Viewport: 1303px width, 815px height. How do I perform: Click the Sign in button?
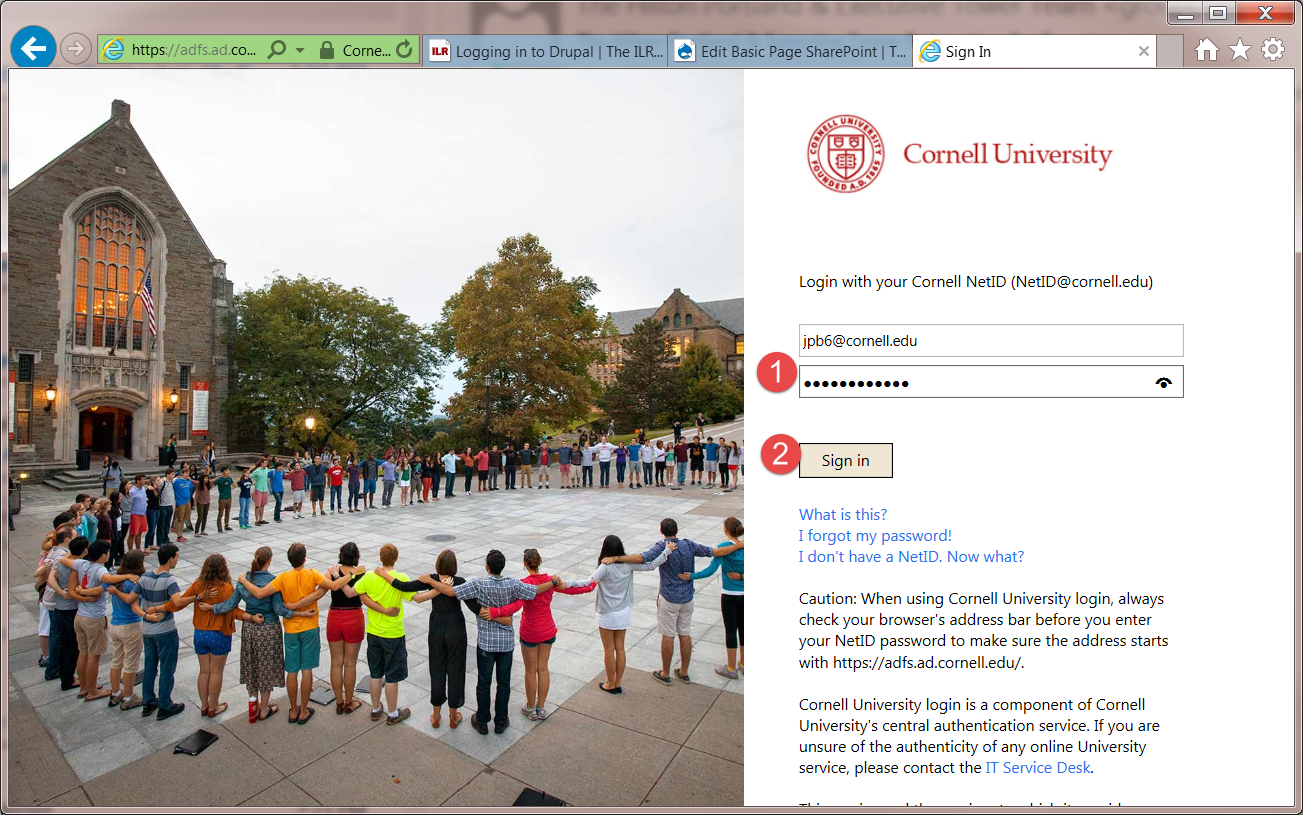point(846,460)
